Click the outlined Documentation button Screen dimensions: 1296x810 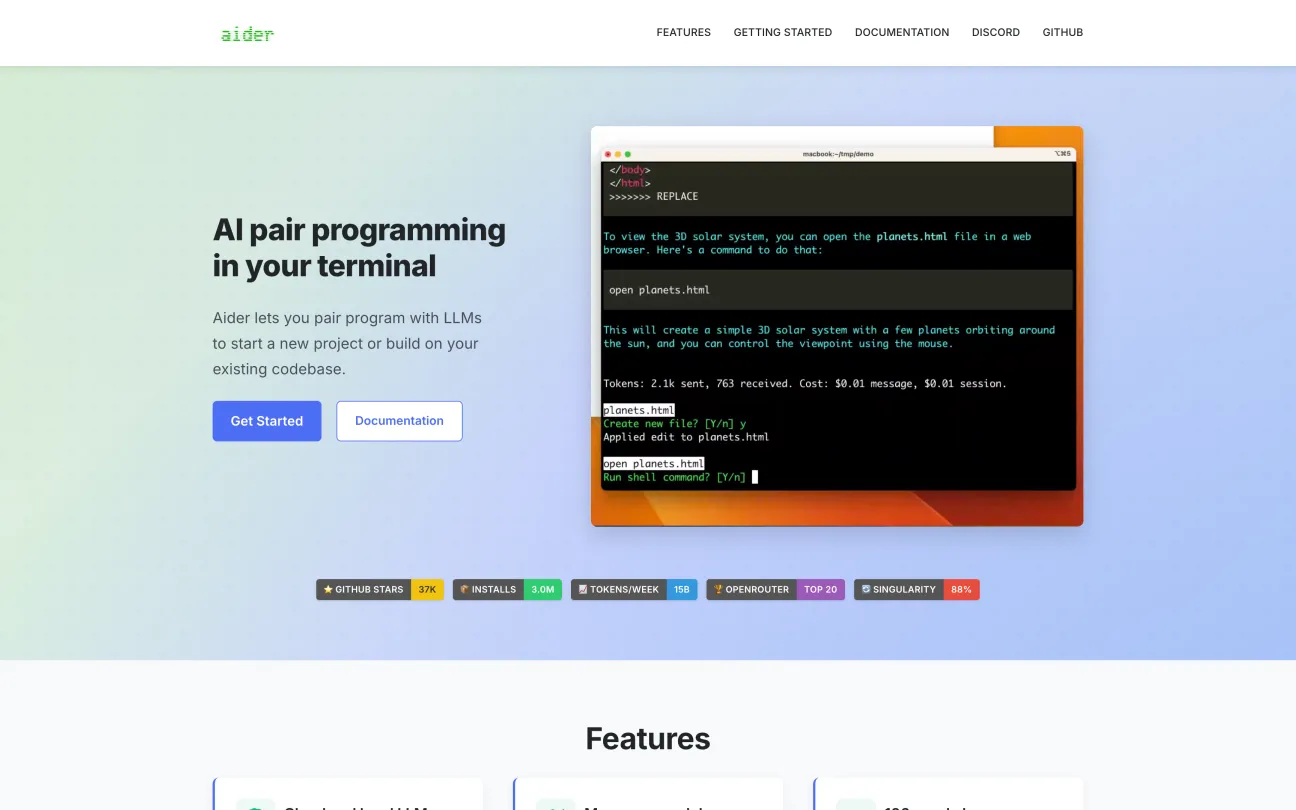click(399, 421)
